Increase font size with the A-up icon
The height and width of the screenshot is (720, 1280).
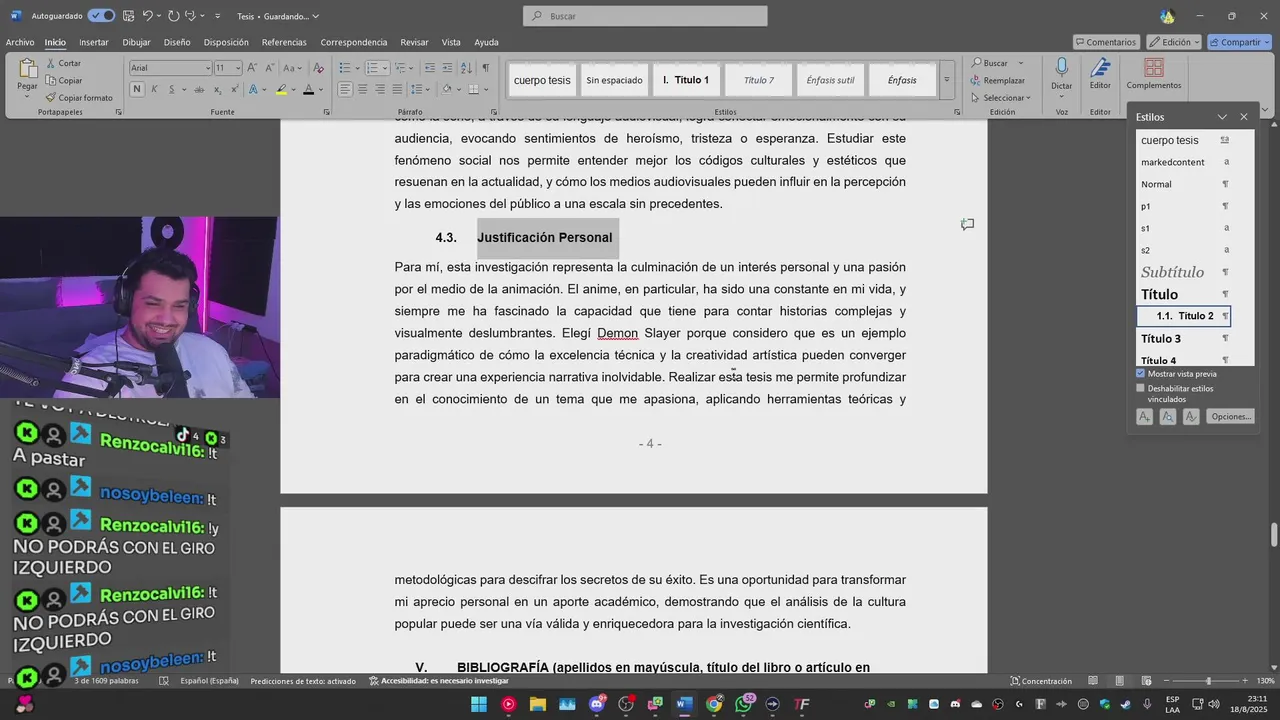click(x=252, y=68)
